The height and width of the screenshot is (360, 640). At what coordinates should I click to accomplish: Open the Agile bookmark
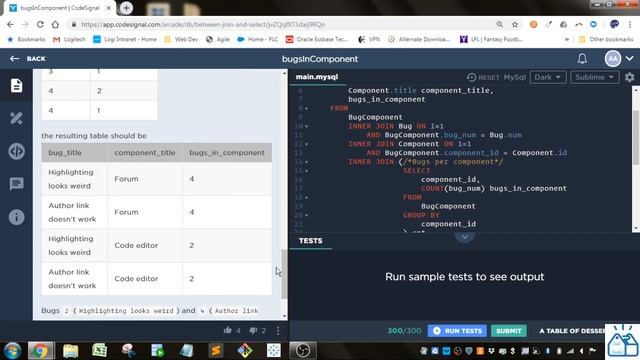[218, 40]
